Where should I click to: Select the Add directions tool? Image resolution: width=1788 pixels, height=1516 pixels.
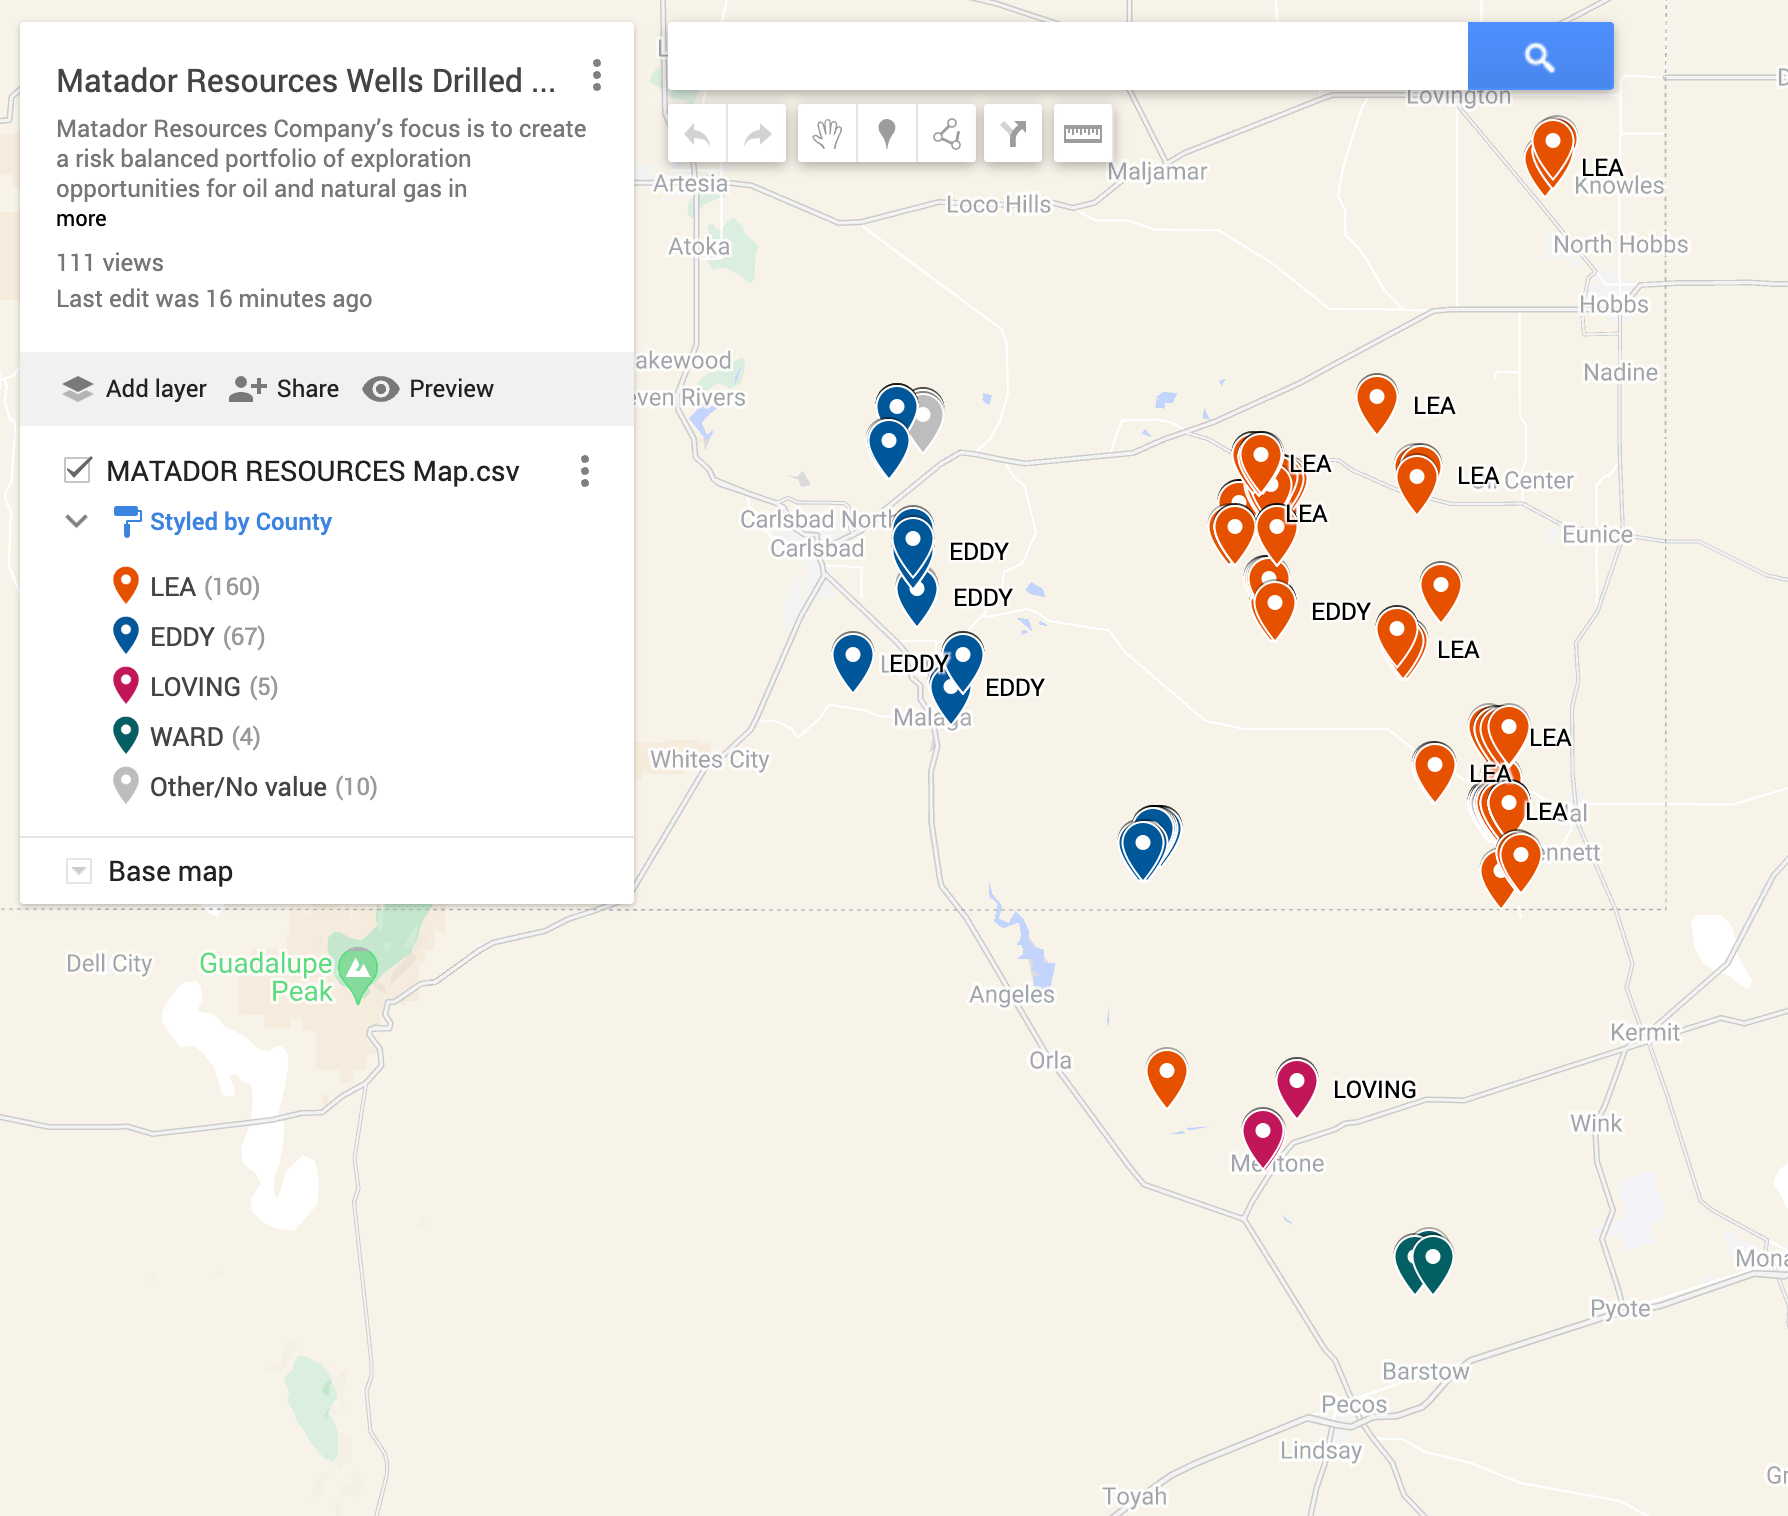tap(1013, 133)
